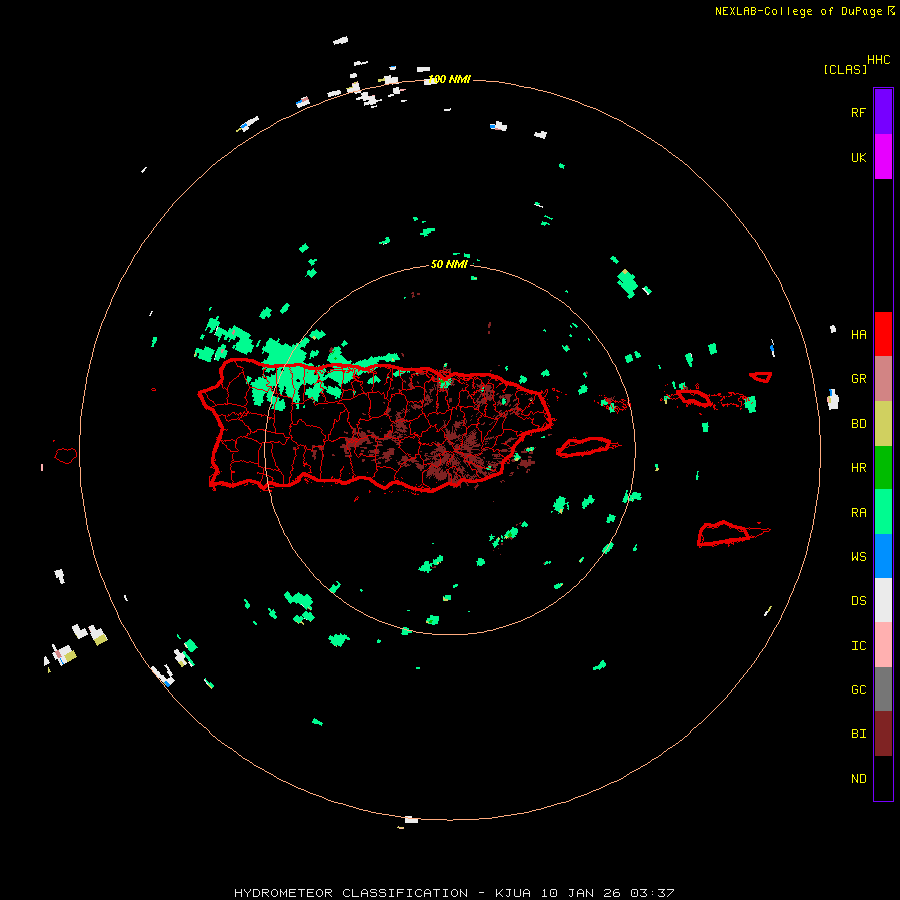The height and width of the screenshot is (900, 900).
Task: Click the RA legend label text
Action: click(858, 513)
